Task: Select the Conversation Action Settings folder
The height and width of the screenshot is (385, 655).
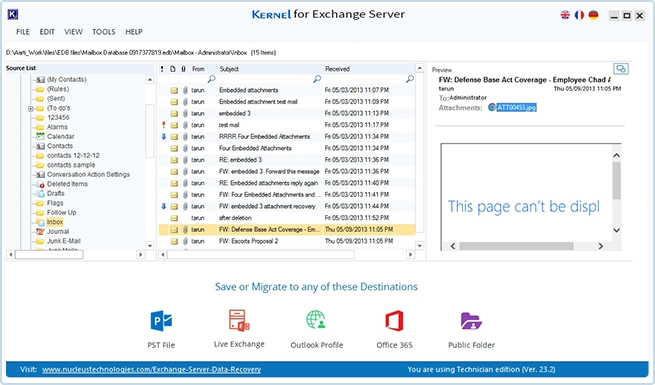Action: point(88,174)
